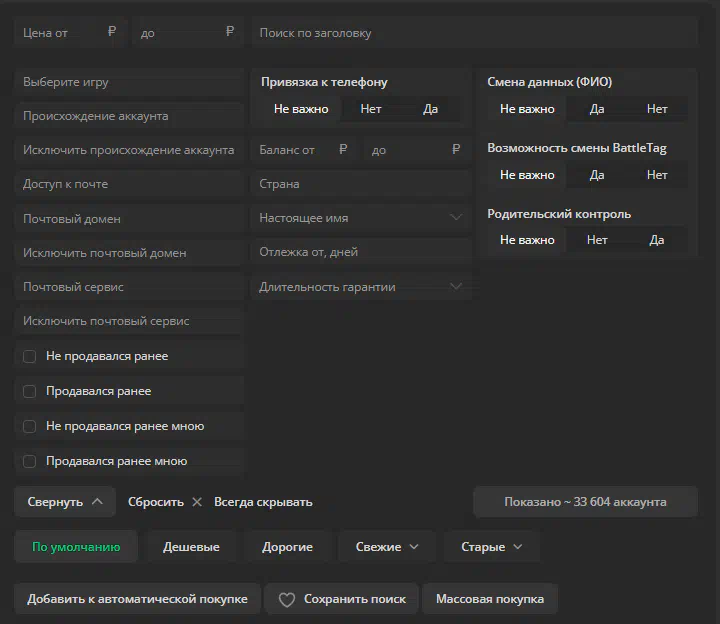
Task: Select Нет under Возможность смены BattleTag
Action: [x=657, y=175]
